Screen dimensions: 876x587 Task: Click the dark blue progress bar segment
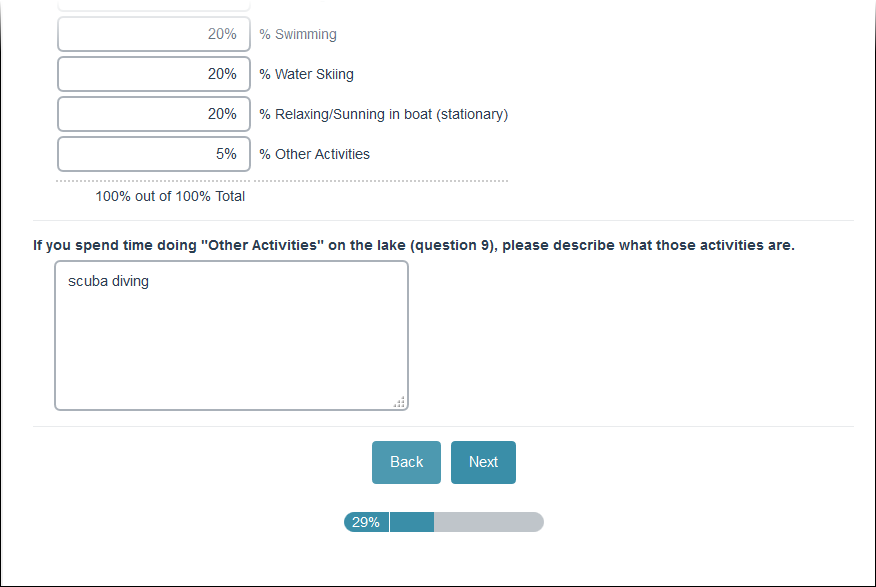pyautogui.click(x=412, y=522)
